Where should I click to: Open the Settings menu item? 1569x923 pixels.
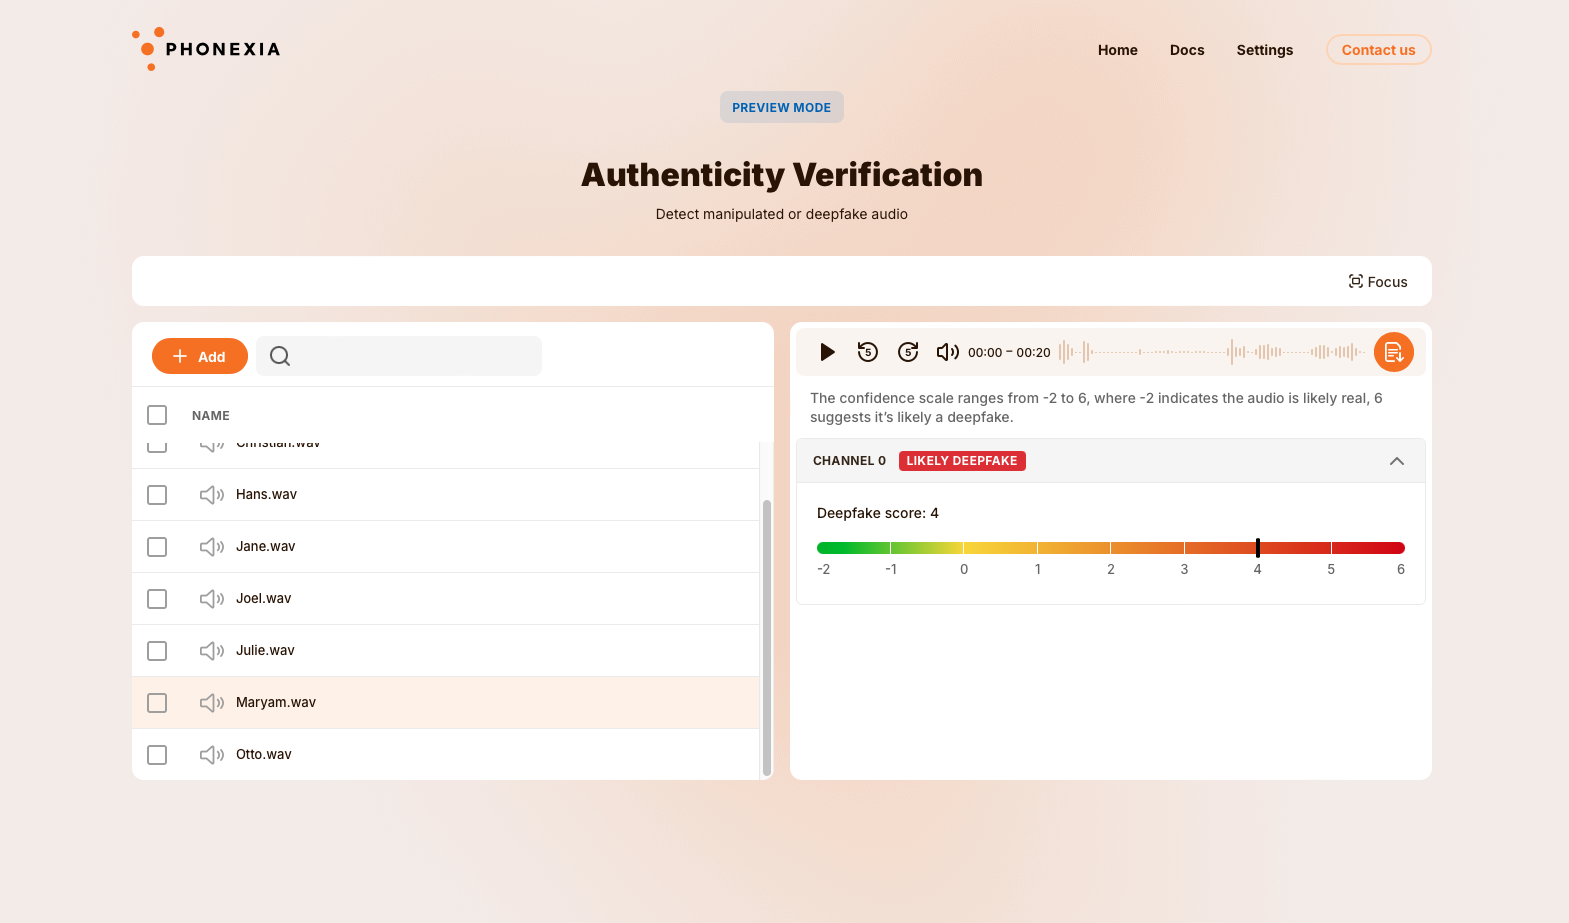pyautogui.click(x=1265, y=50)
